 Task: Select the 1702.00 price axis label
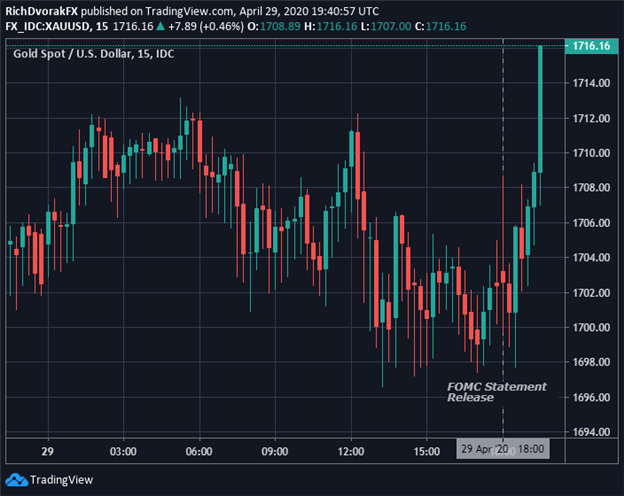[591, 293]
